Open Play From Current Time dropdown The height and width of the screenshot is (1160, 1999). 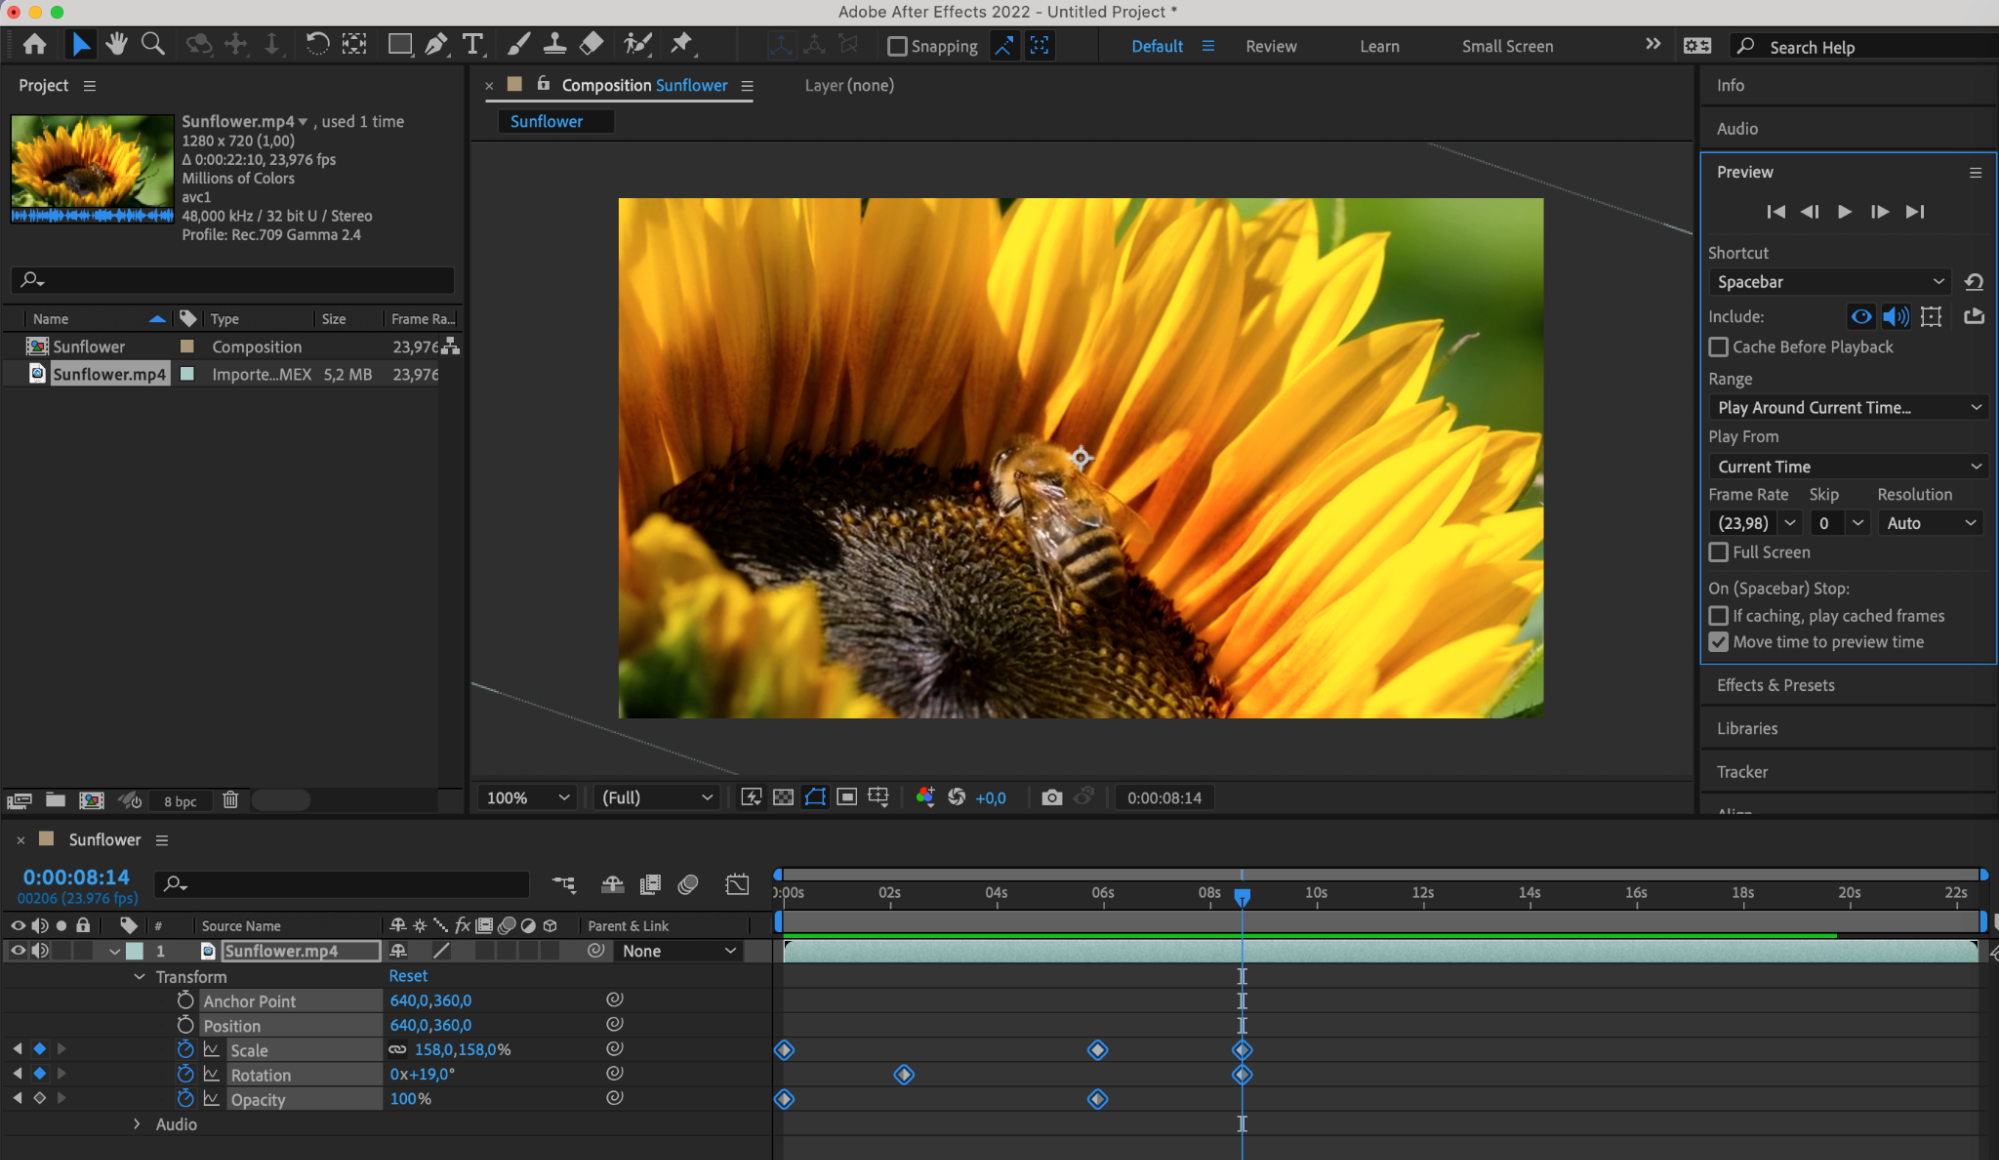[x=1848, y=467]
